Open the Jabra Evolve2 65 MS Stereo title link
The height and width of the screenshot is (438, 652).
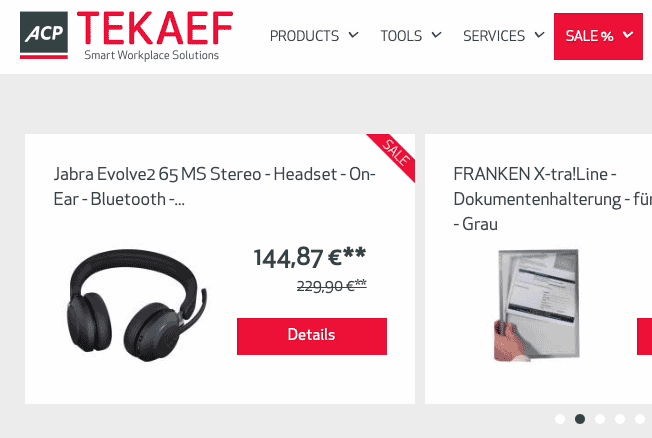[215, 186]
